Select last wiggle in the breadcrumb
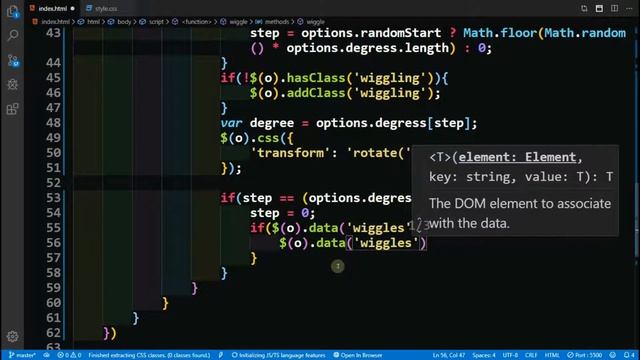This screenshot has width=640, height=360. point(315,22)
